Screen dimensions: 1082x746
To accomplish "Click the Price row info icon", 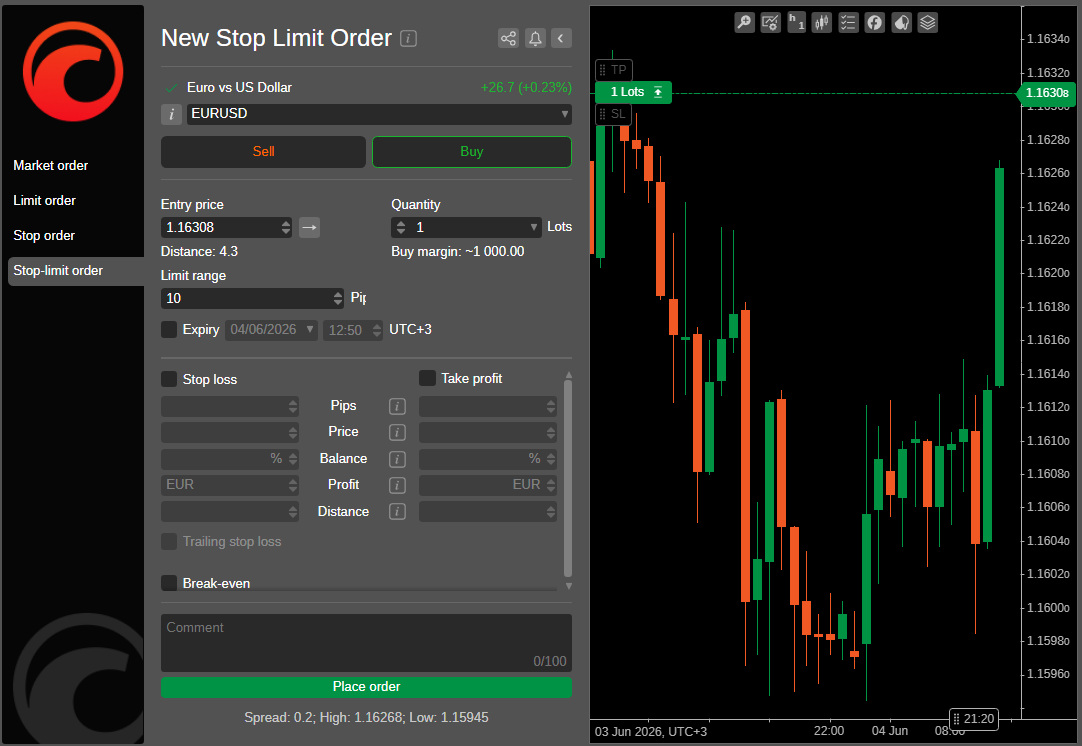I will (397, 432).
